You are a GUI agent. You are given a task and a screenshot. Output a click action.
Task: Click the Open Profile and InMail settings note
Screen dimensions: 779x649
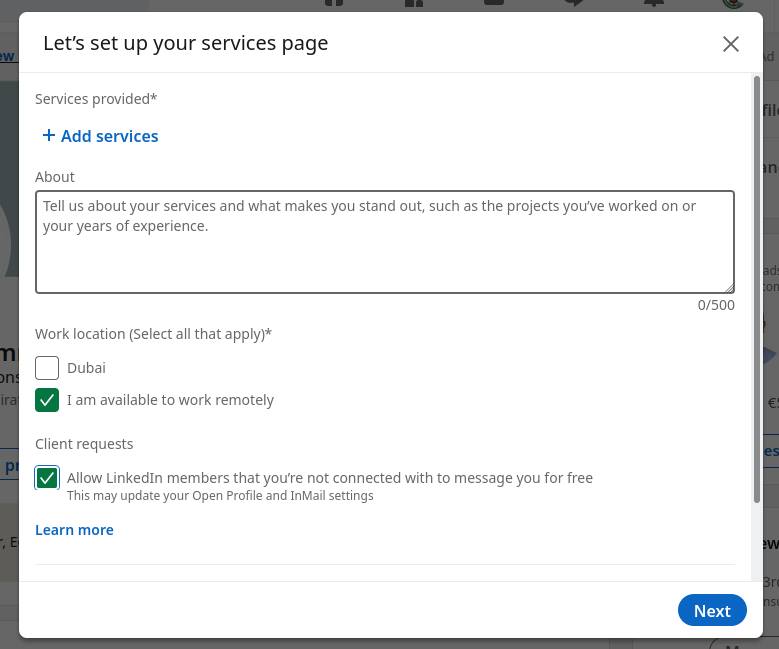tap(220, 496)
